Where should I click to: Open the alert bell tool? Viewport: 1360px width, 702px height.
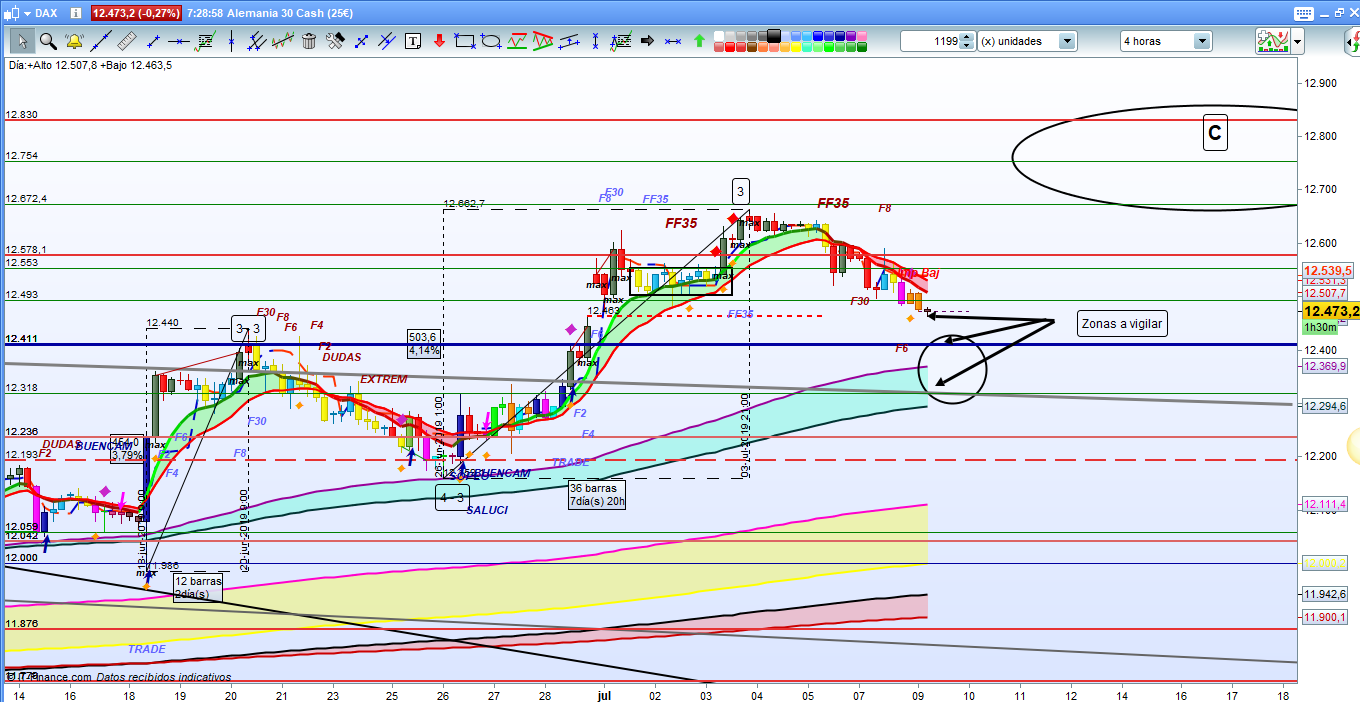[74, 41]
